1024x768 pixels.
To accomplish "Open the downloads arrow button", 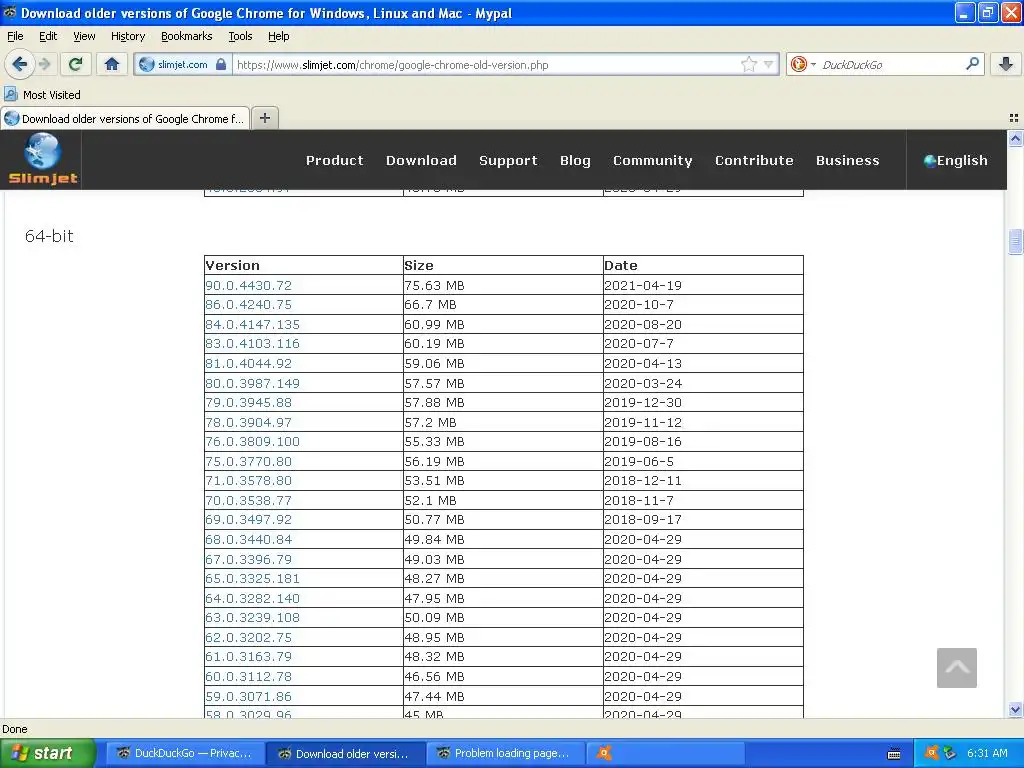I will click(1005, 64).
